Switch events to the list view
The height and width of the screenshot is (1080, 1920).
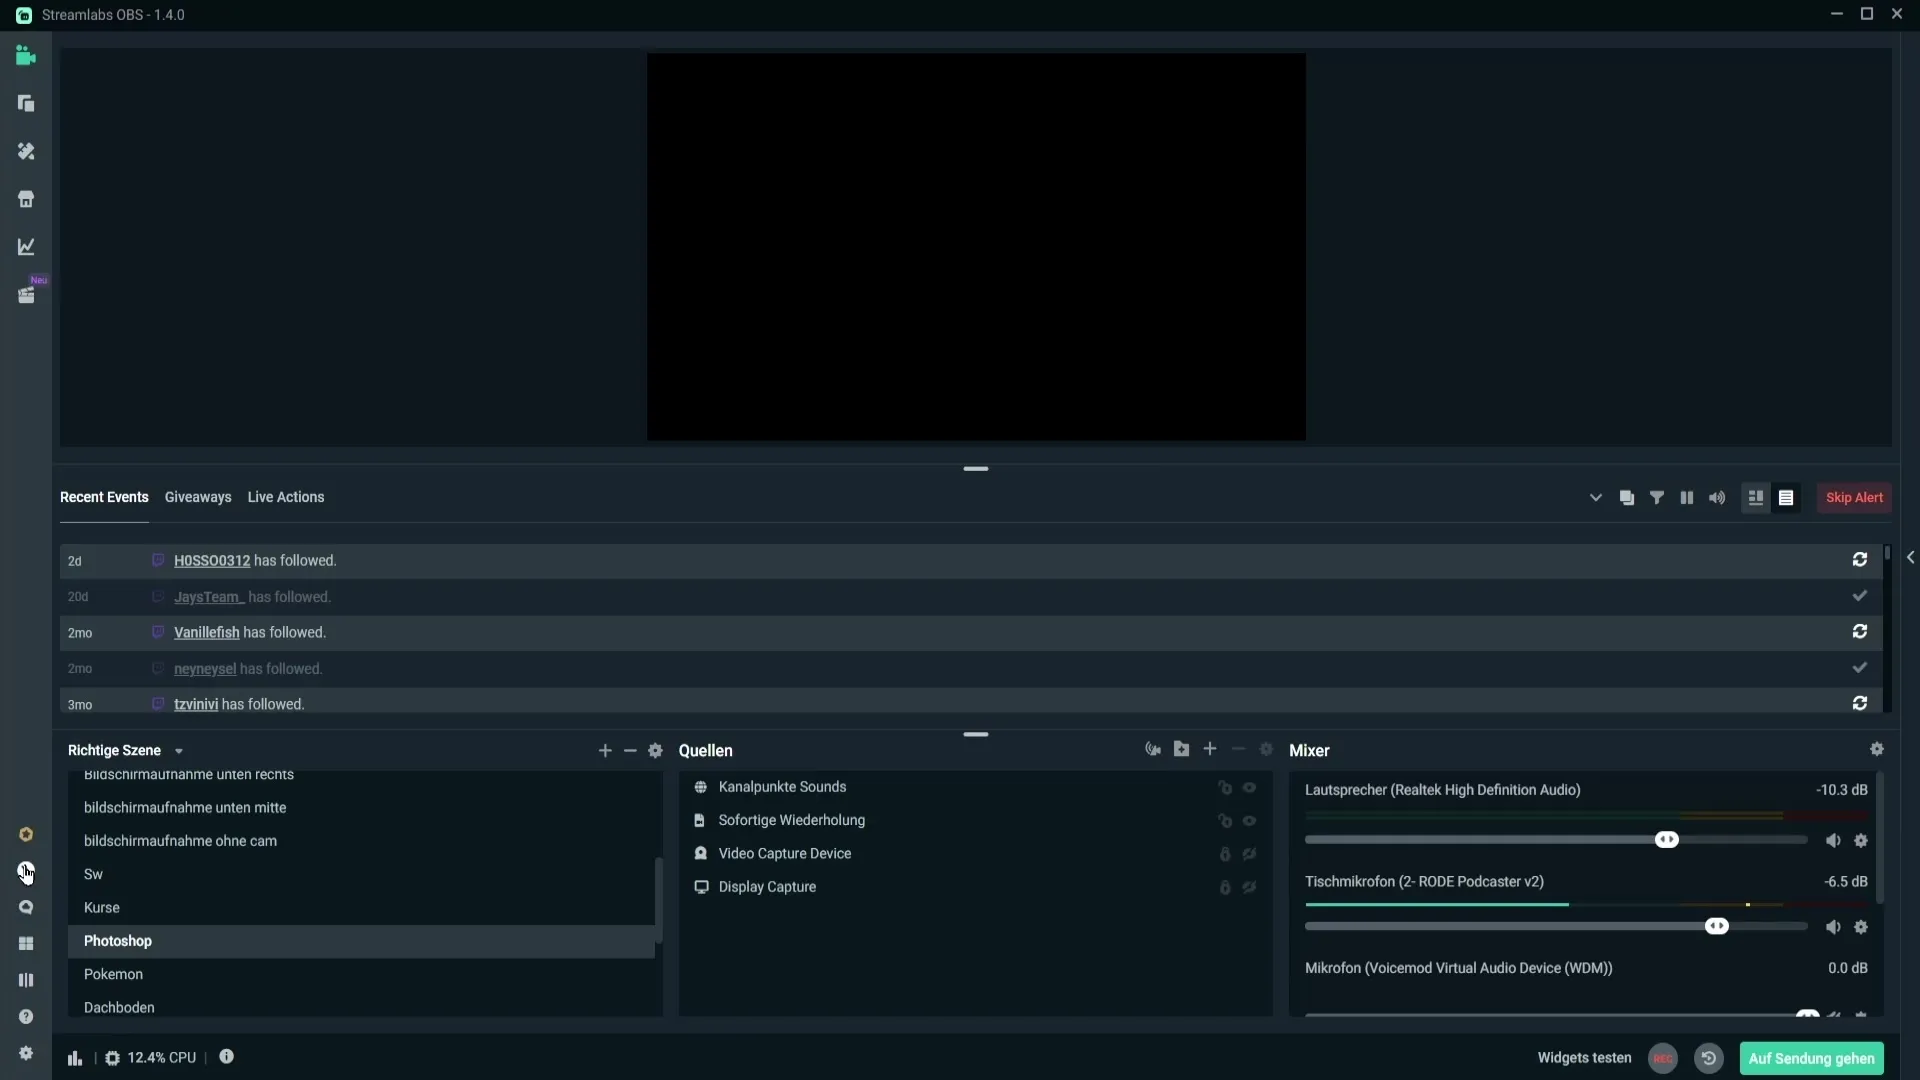1786,498
